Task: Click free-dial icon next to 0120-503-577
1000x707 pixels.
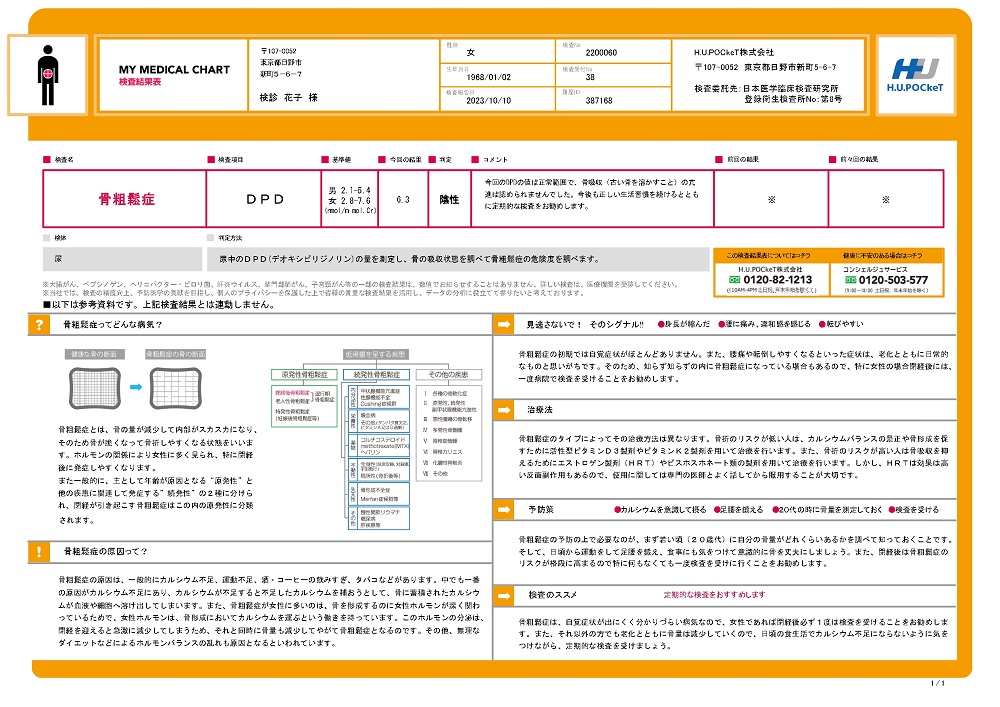Action: click(x=850, y=280)
